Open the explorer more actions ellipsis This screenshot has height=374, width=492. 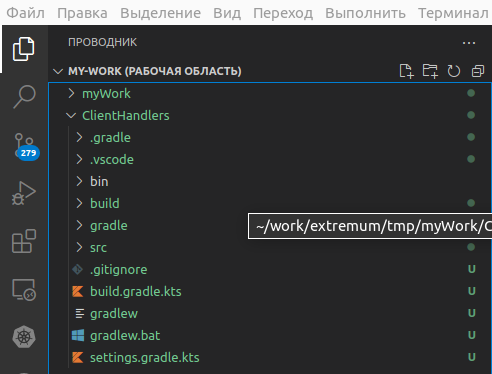(x=469, y=43)
